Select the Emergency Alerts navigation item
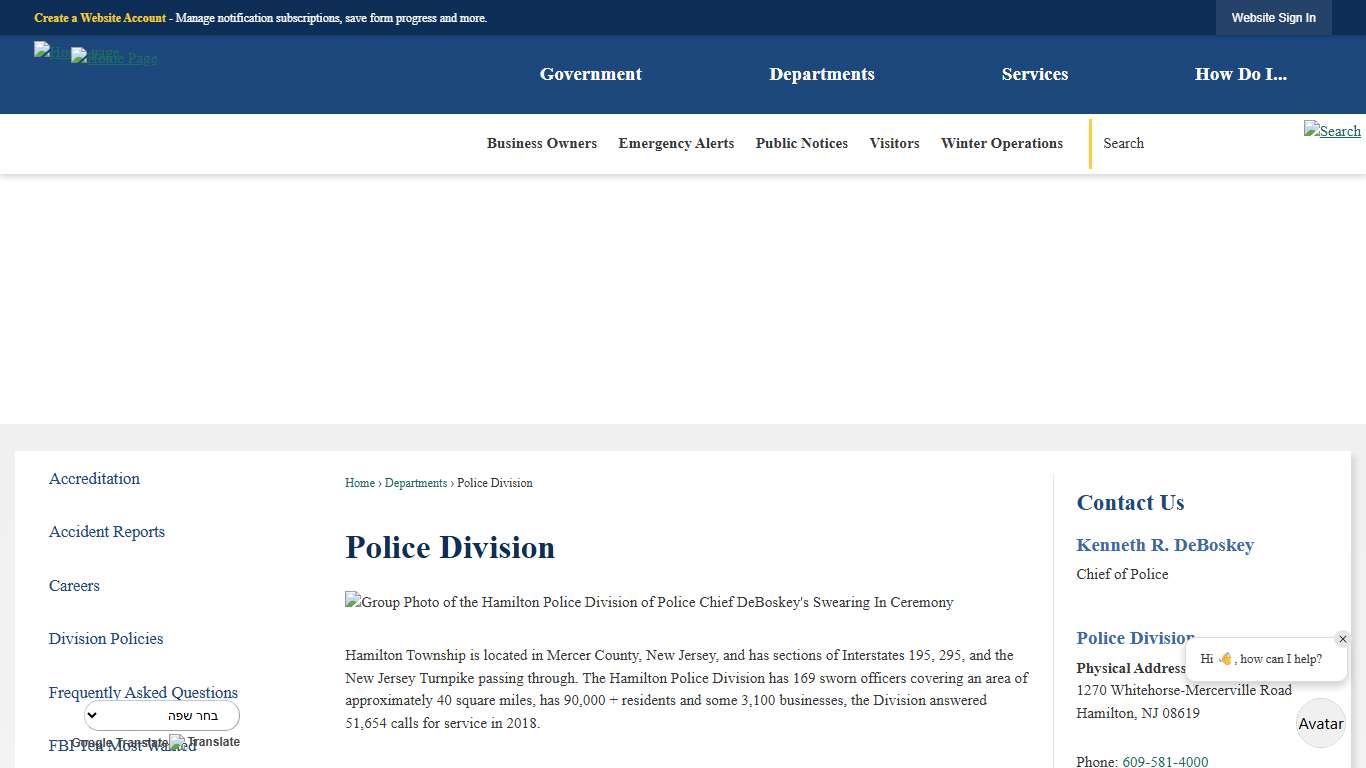The height and width of the screenshot is (768, 1366). pos(676,144)
